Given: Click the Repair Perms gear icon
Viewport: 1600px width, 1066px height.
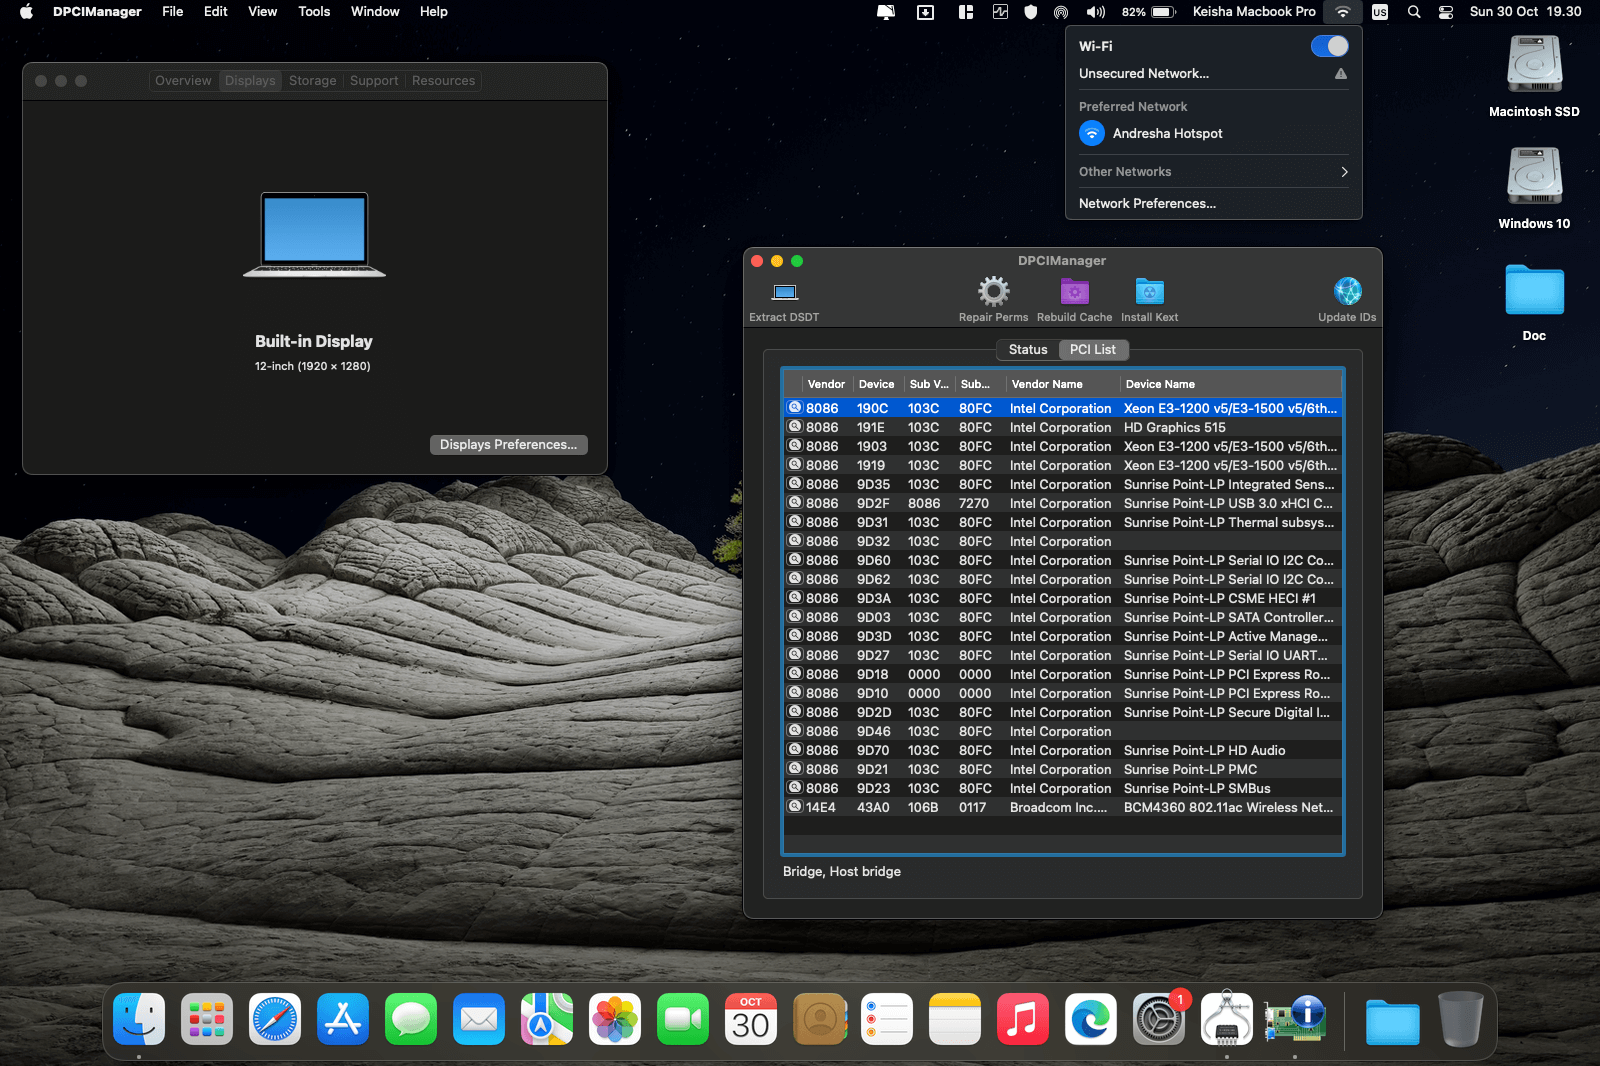Looking at the screenshot, I should 993,292.
